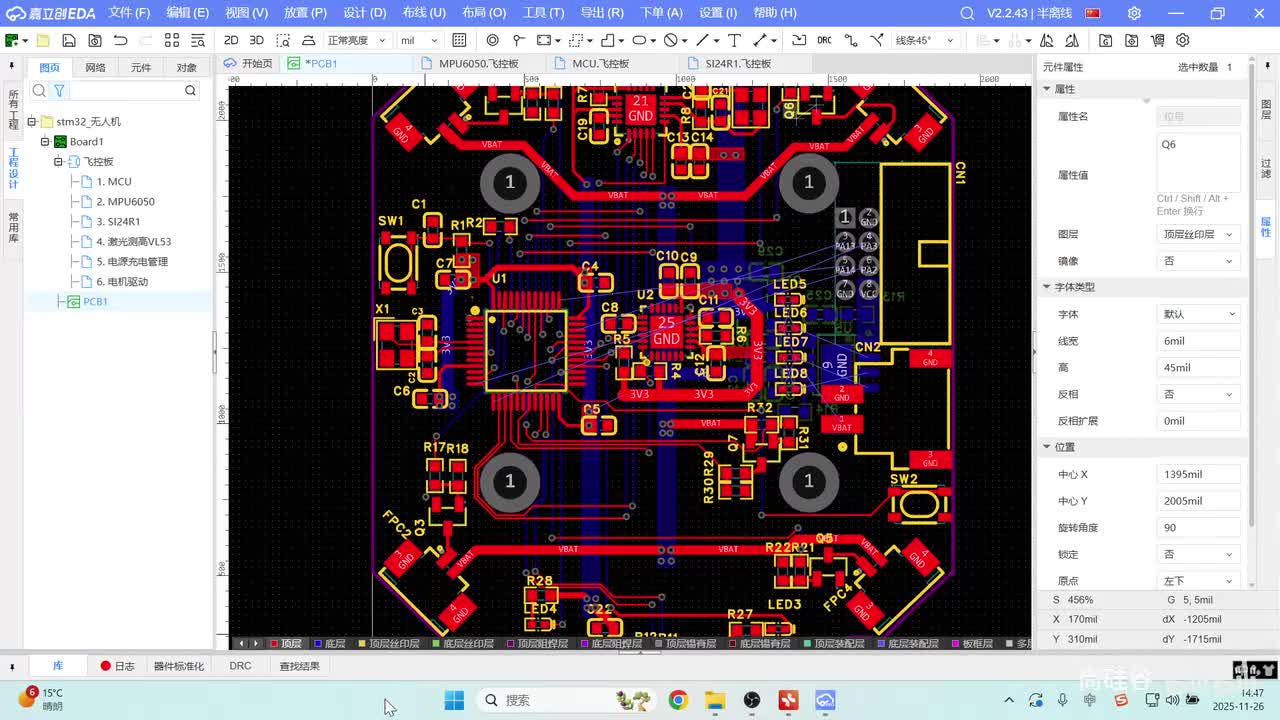Open the 文件 (F) menu
The image size is (1280, 720).
[129, 13]
